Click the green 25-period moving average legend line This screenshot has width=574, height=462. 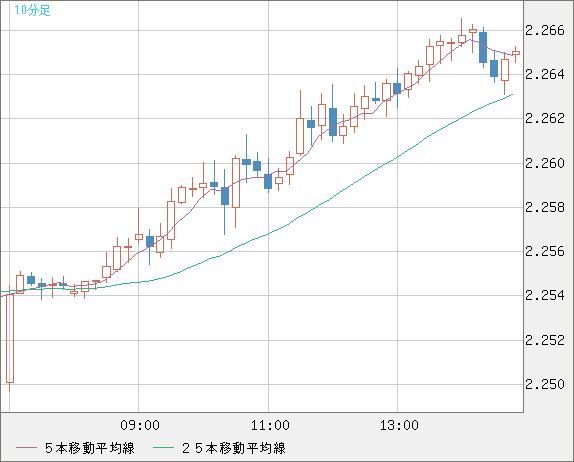click(163, 448)
